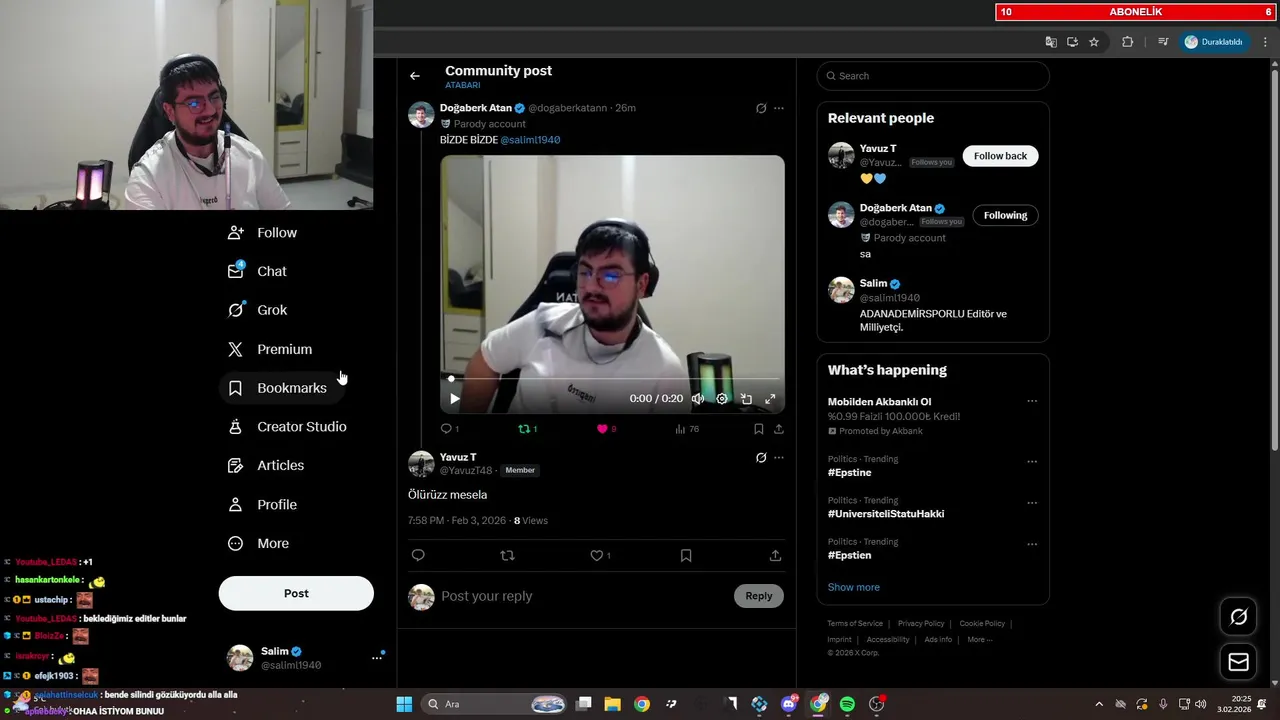Viewport: 1280px width, 720px height.
Task: Open Grok on Yavuz T's post
Action: click(761, 457)
